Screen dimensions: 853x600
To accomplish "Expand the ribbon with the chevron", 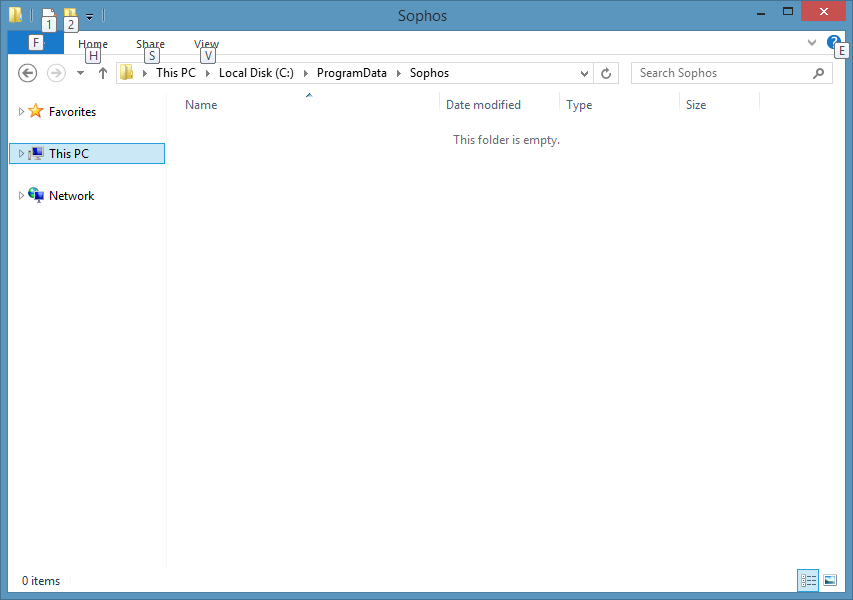I will [x=812, y=42].
